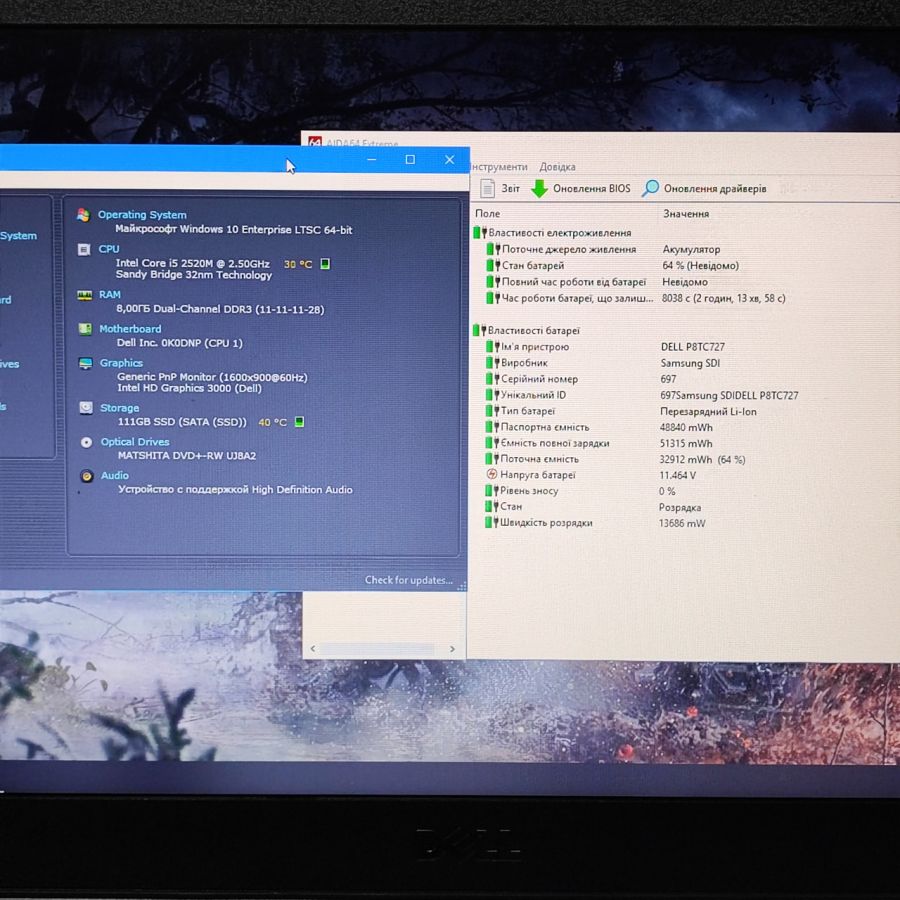Click left arrow of AIDA64 horizontal scrollbar
The image size is (900, 900).
(x=313, y=649)
